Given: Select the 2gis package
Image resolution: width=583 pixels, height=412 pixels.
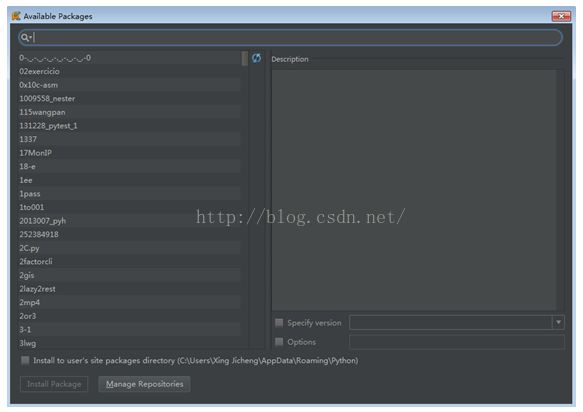Looking at the screenshot, I should [x=129, y=275].
